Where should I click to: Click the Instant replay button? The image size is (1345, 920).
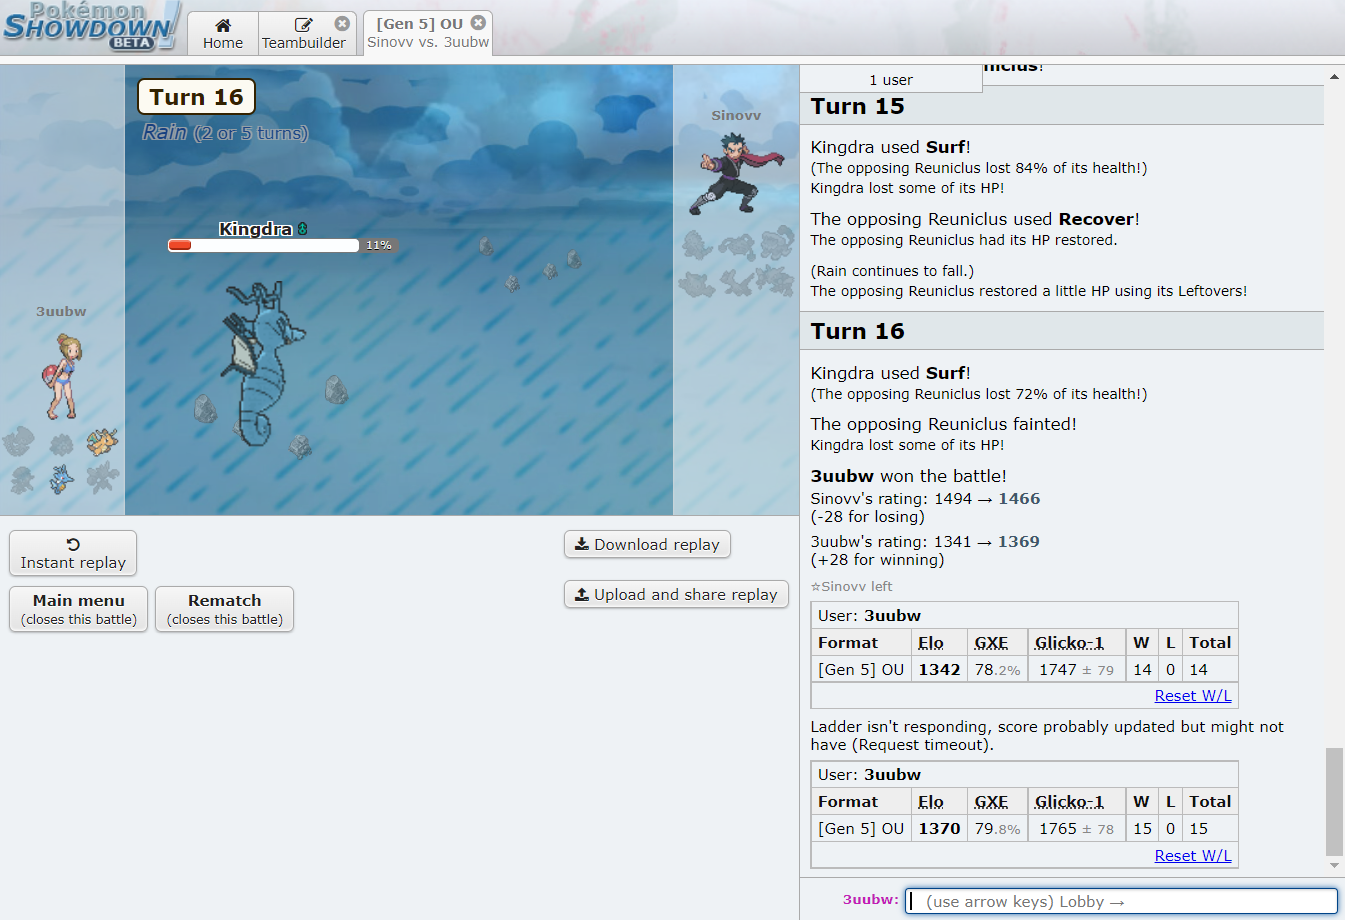(73, 553)
